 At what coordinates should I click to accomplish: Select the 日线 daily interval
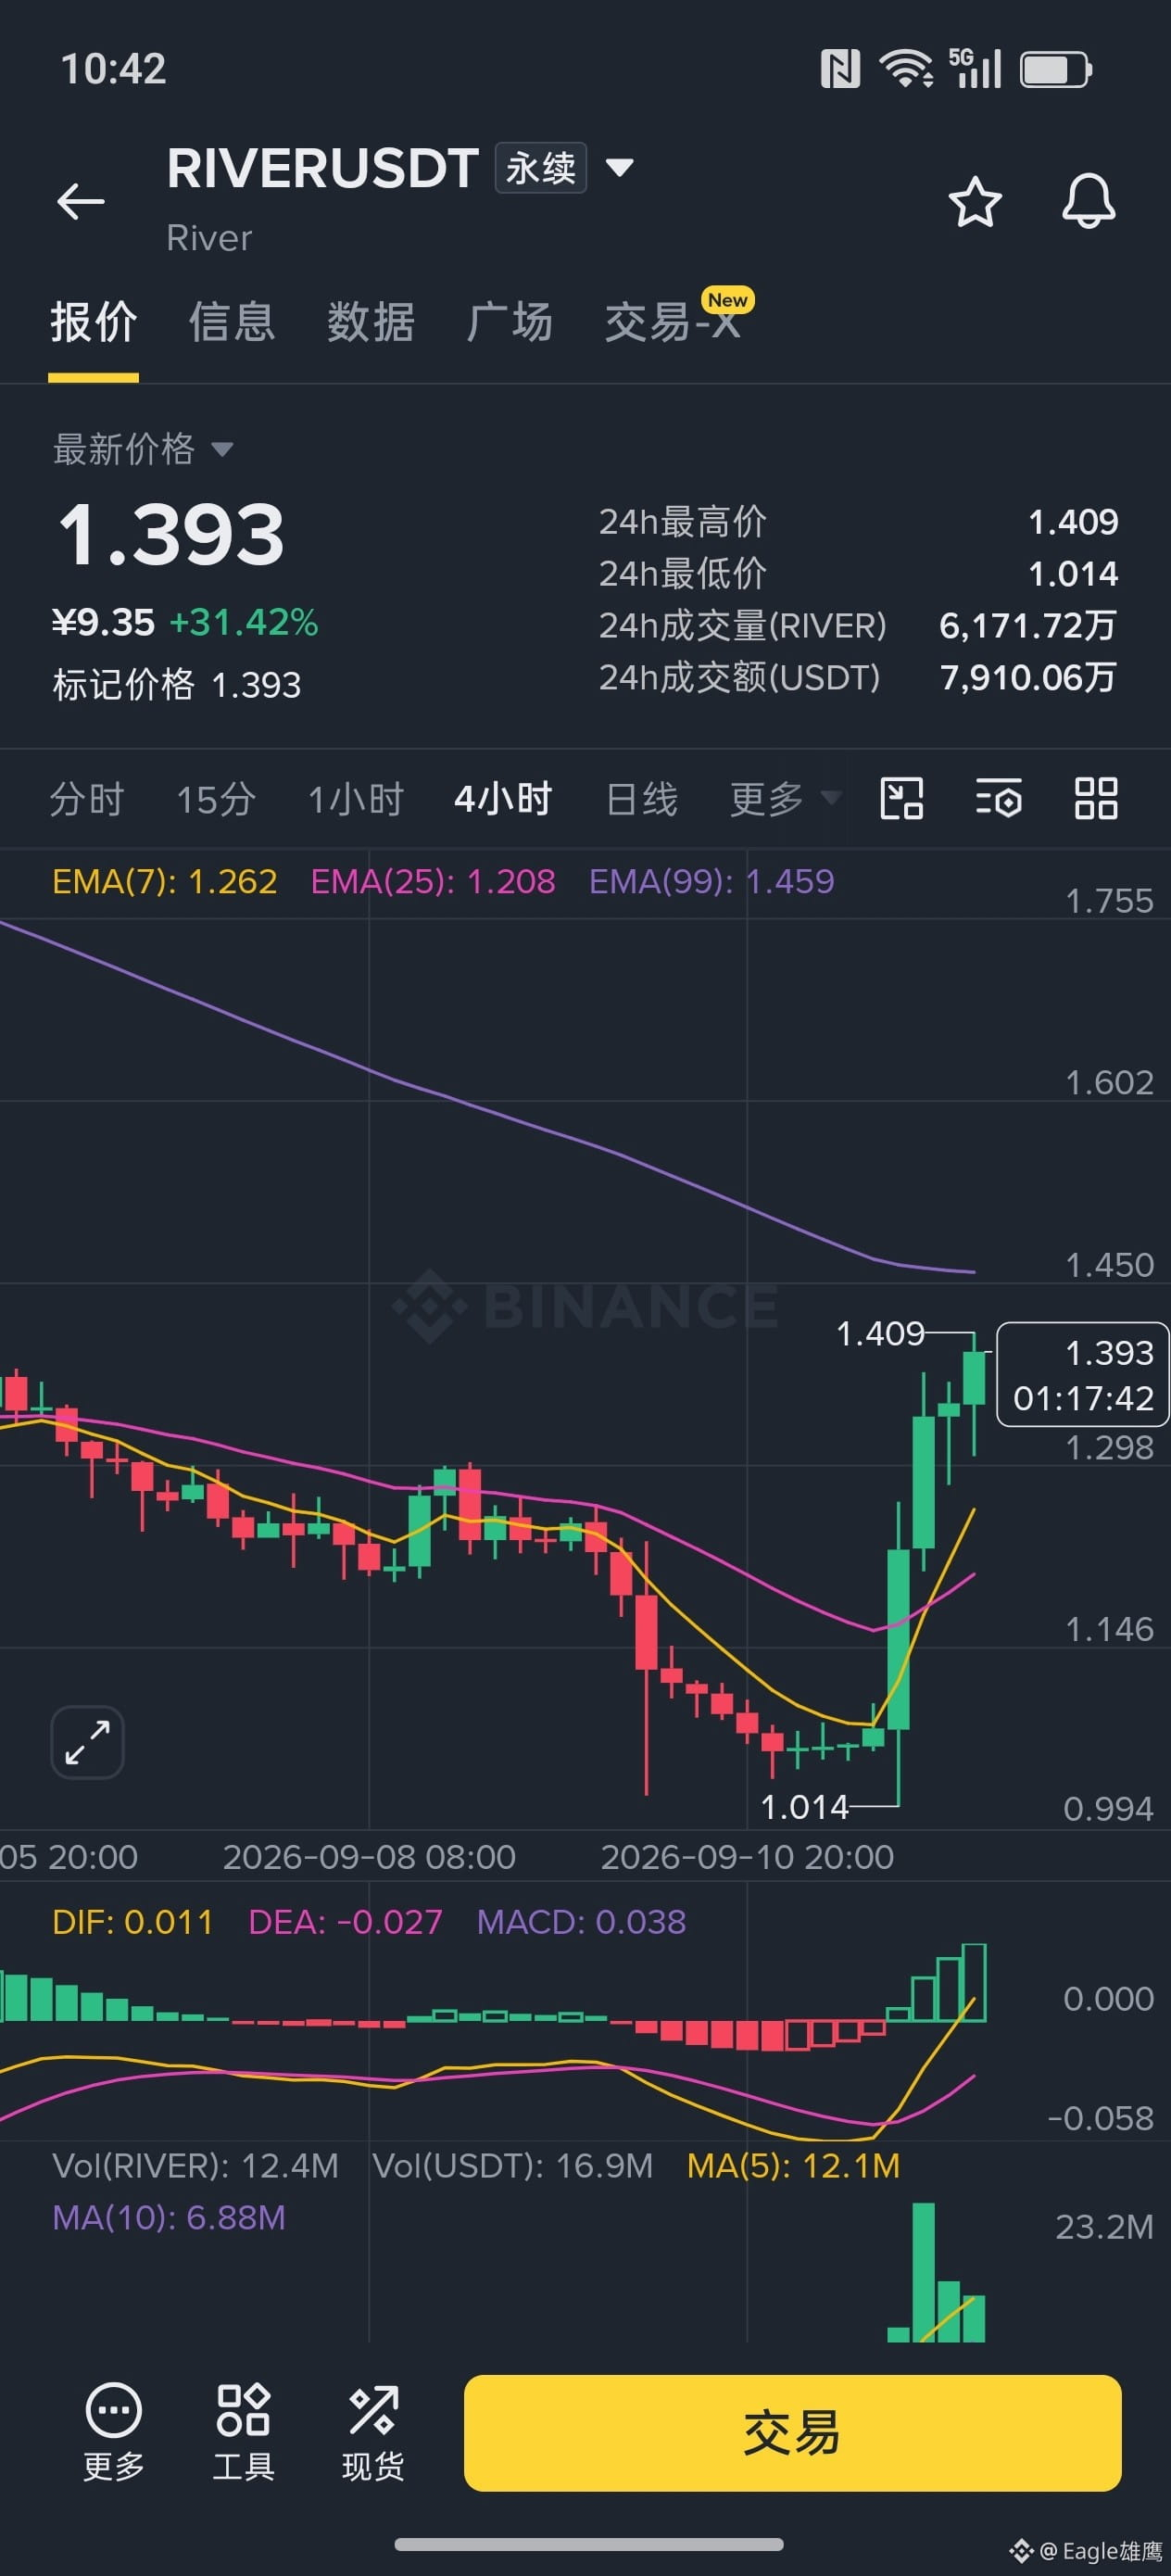pos(641,800)
